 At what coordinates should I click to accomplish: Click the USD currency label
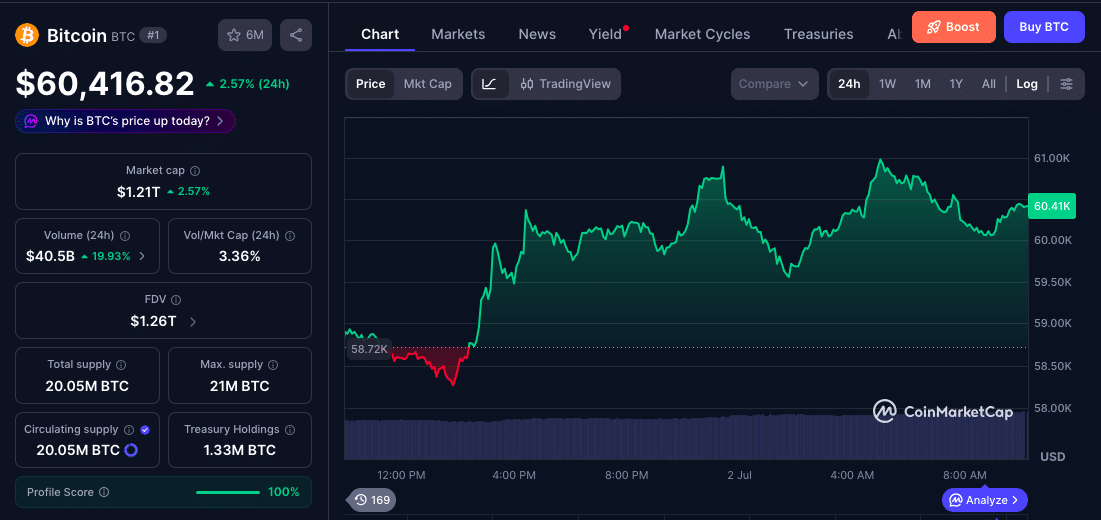click(x=1053, y=457)
